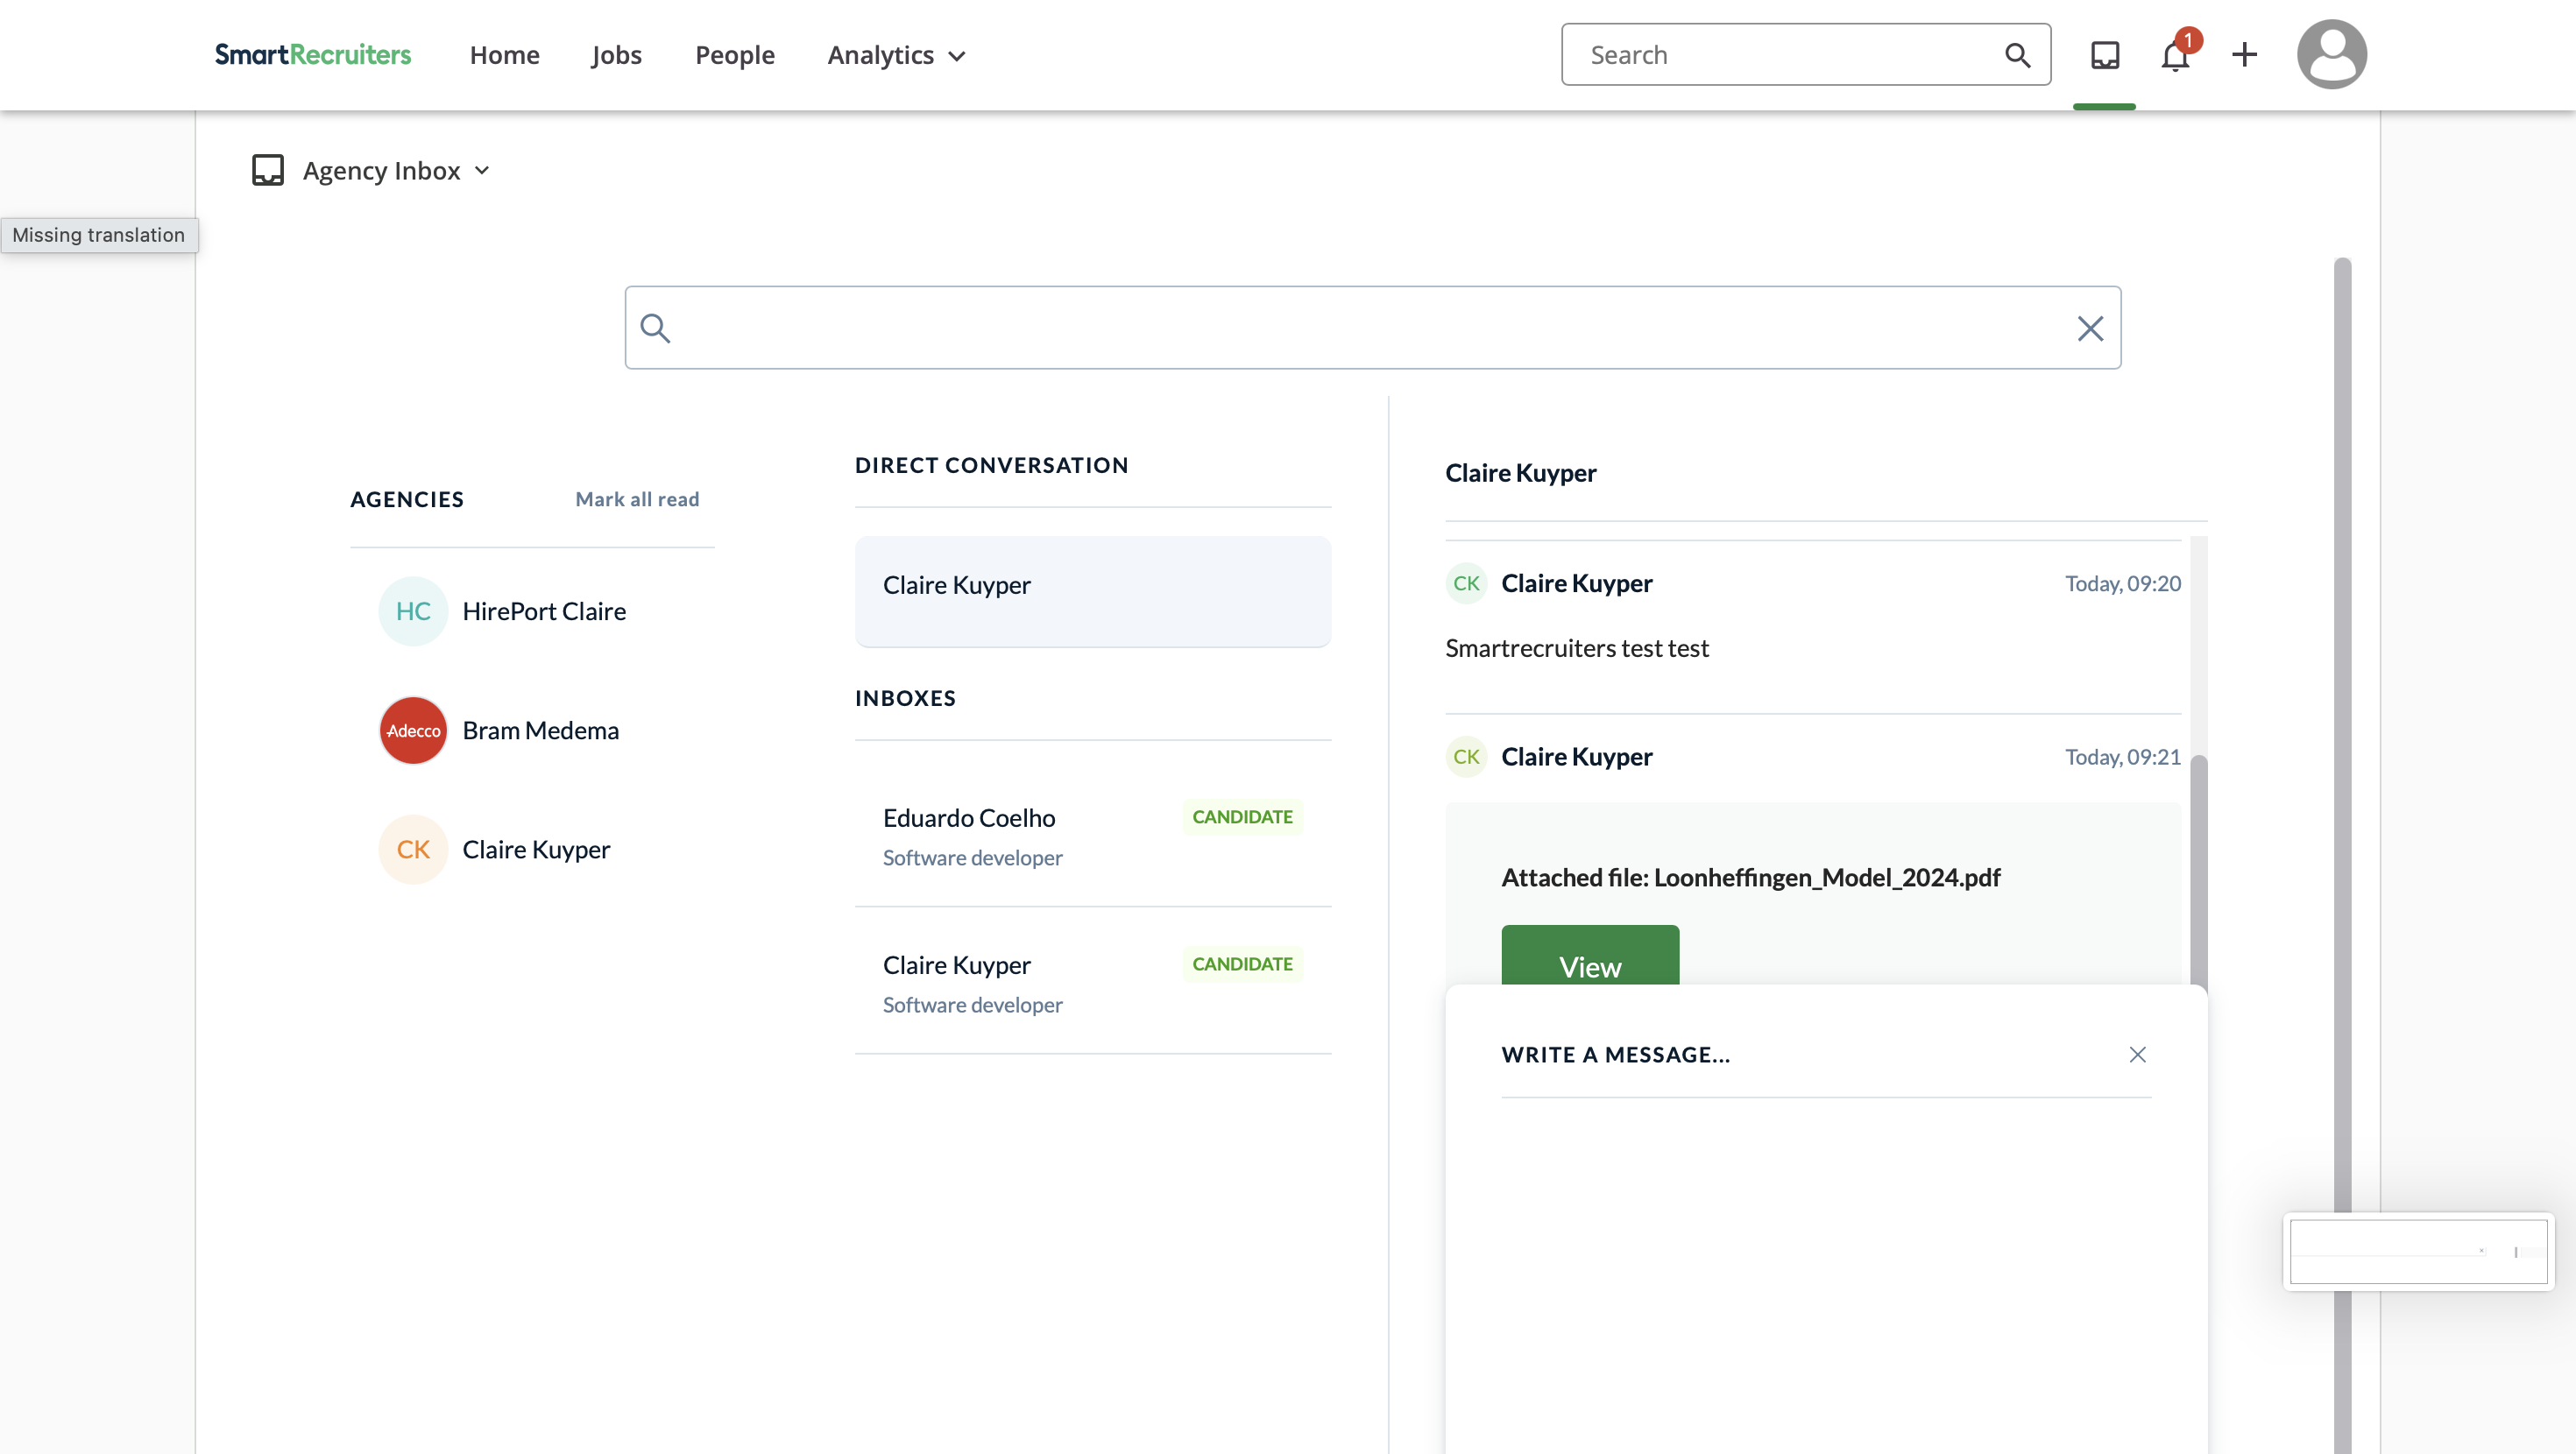The image size is (2576, 1454).
Task: Click attached file name Loonheffingen_Model_2024.pdf
Action: 1827,877
